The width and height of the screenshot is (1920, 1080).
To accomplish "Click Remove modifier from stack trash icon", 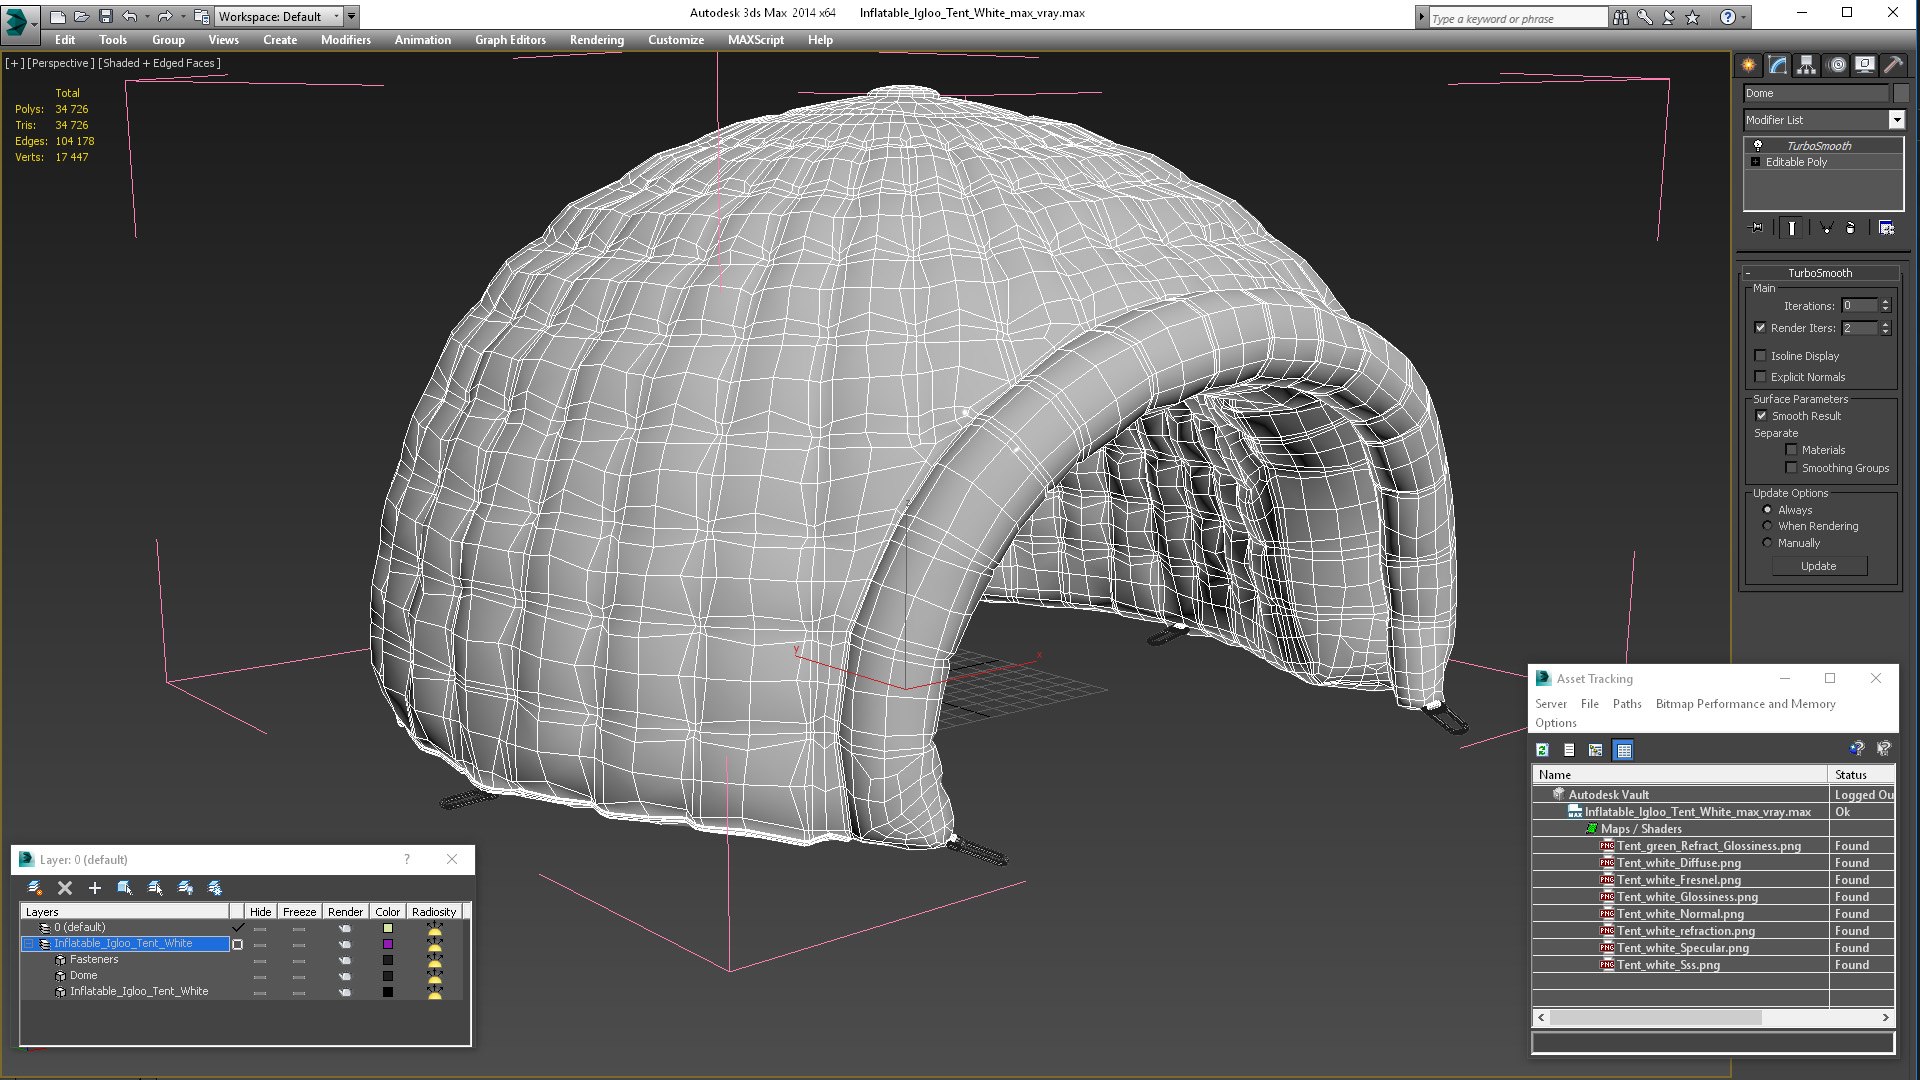I will tap(1850, 228).
